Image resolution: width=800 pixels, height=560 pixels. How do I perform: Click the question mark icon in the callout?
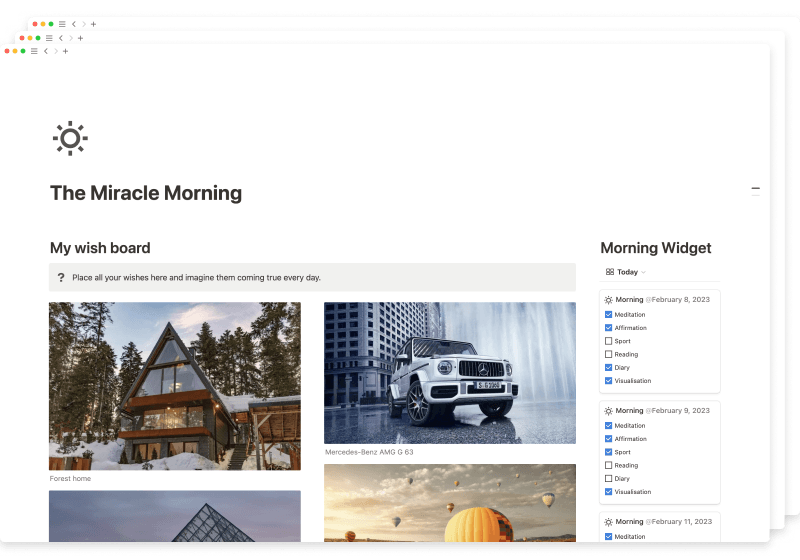coord(61,278)
